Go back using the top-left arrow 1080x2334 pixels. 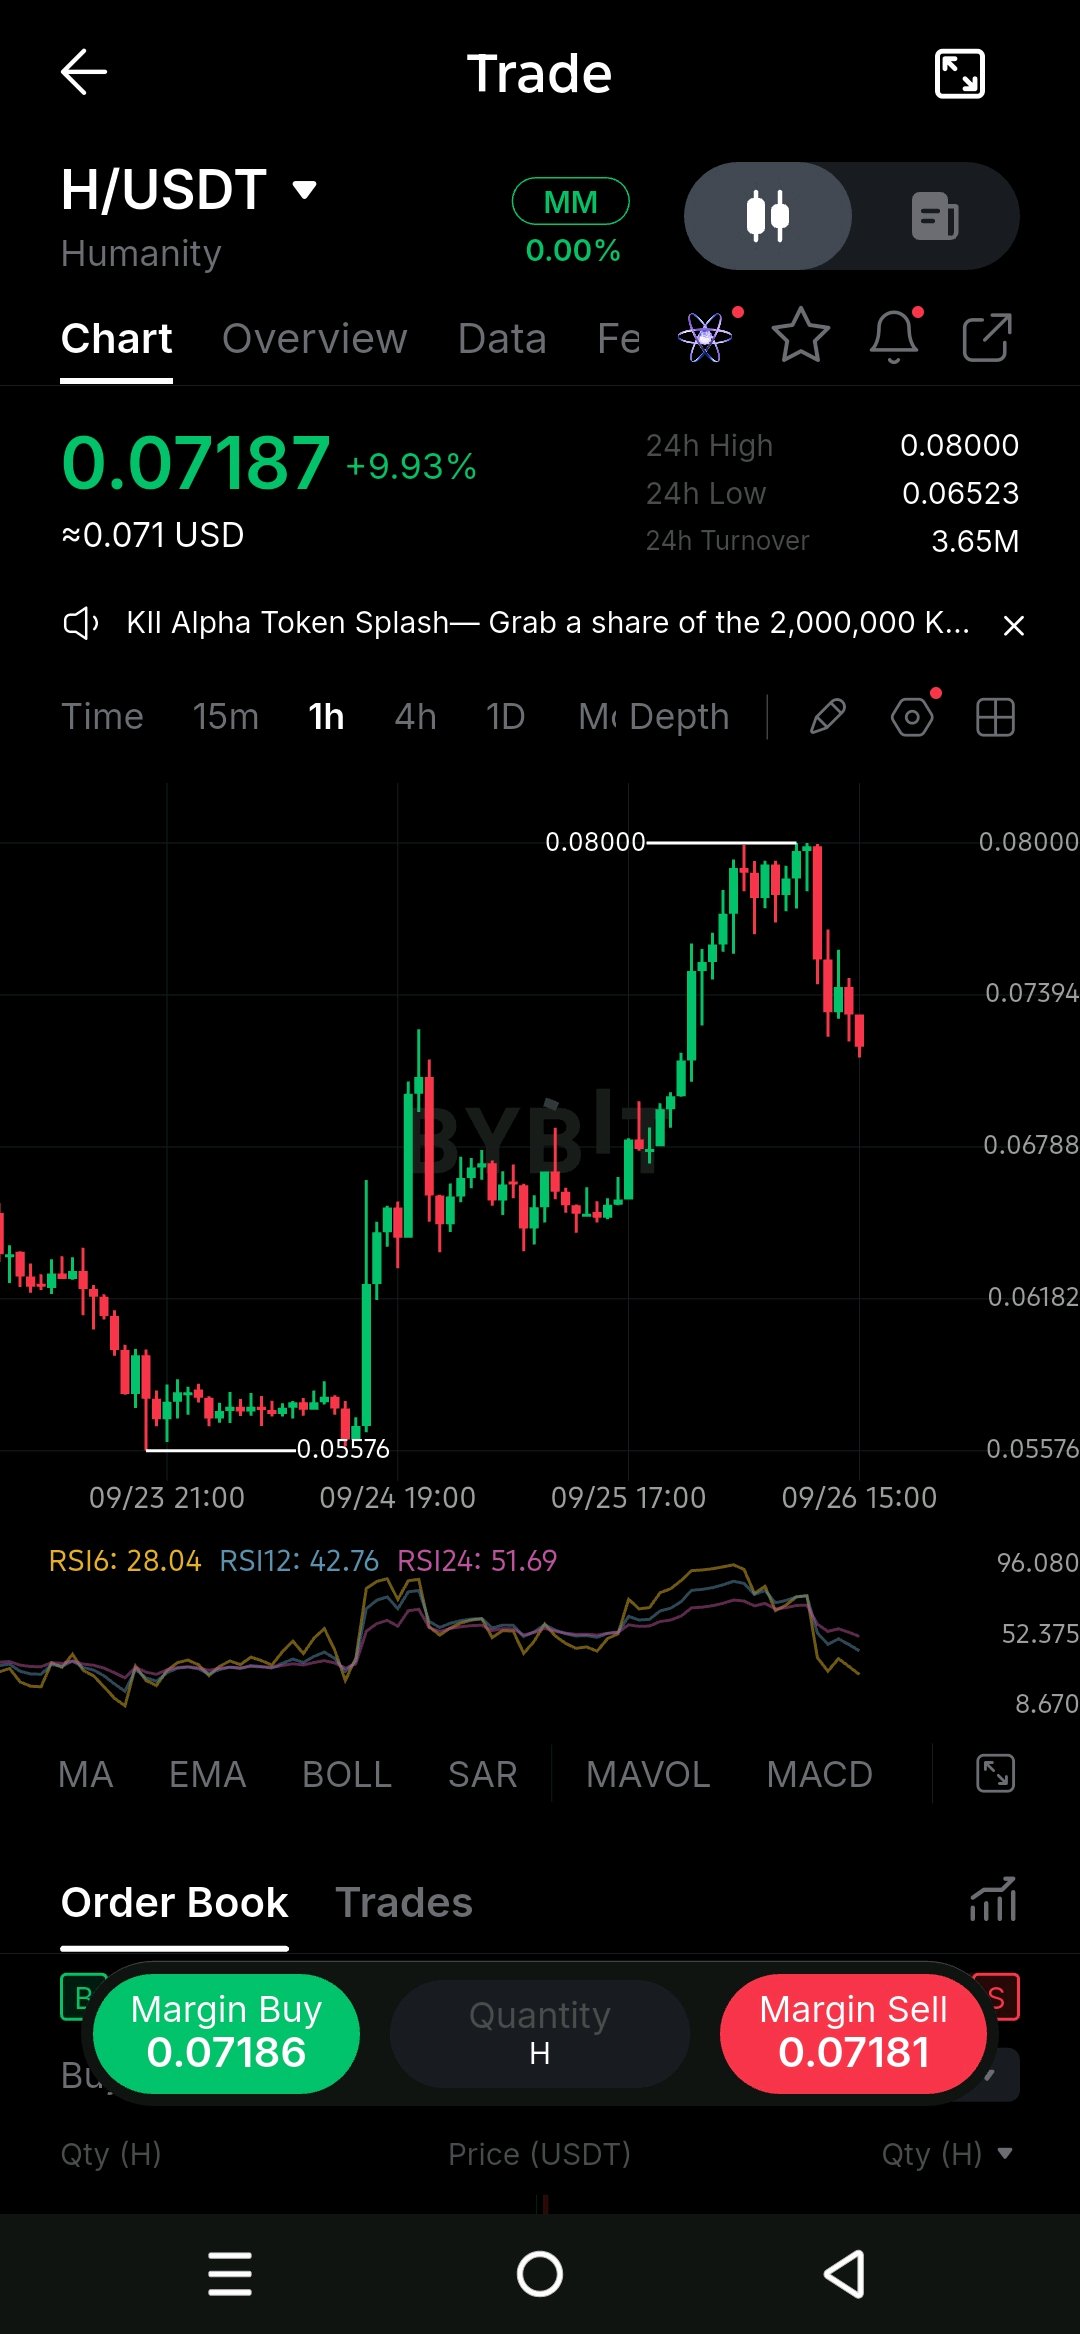(x=84, y=73)
